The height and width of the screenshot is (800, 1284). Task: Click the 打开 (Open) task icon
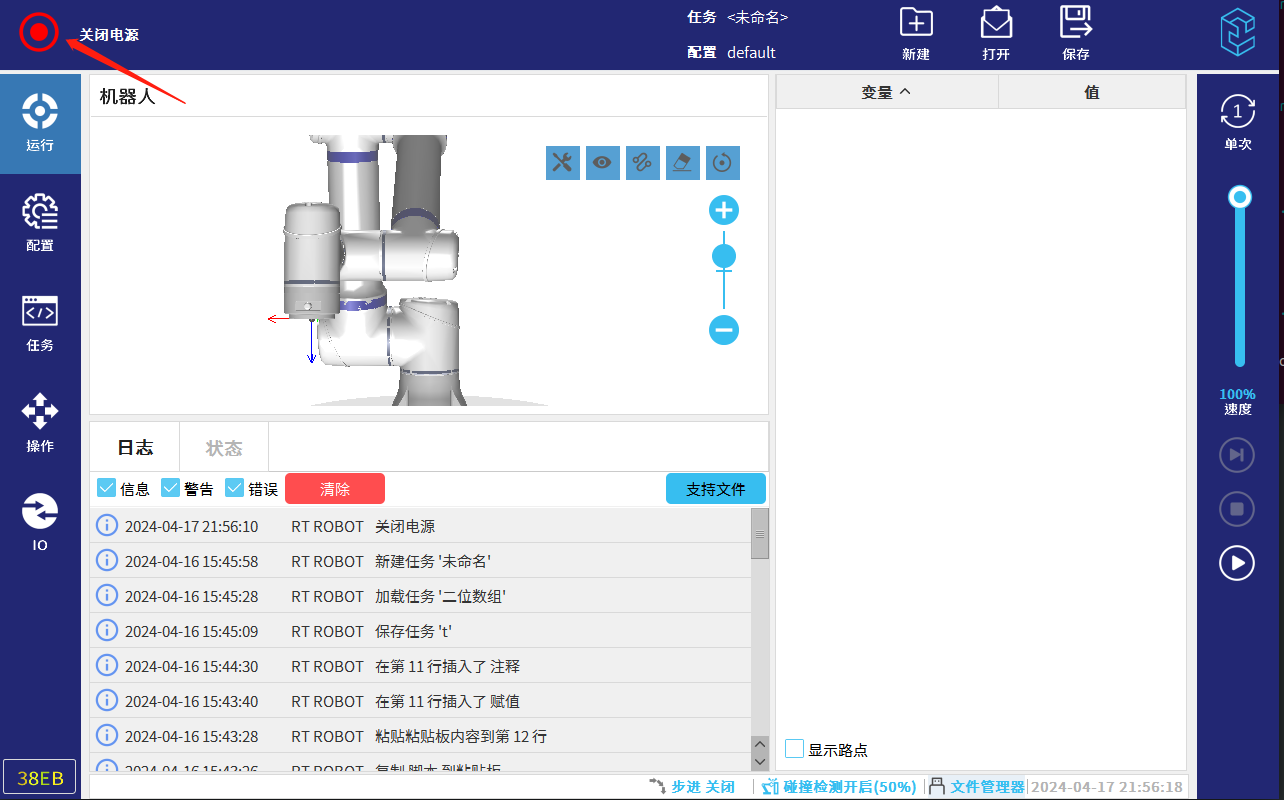pos(995,32)
